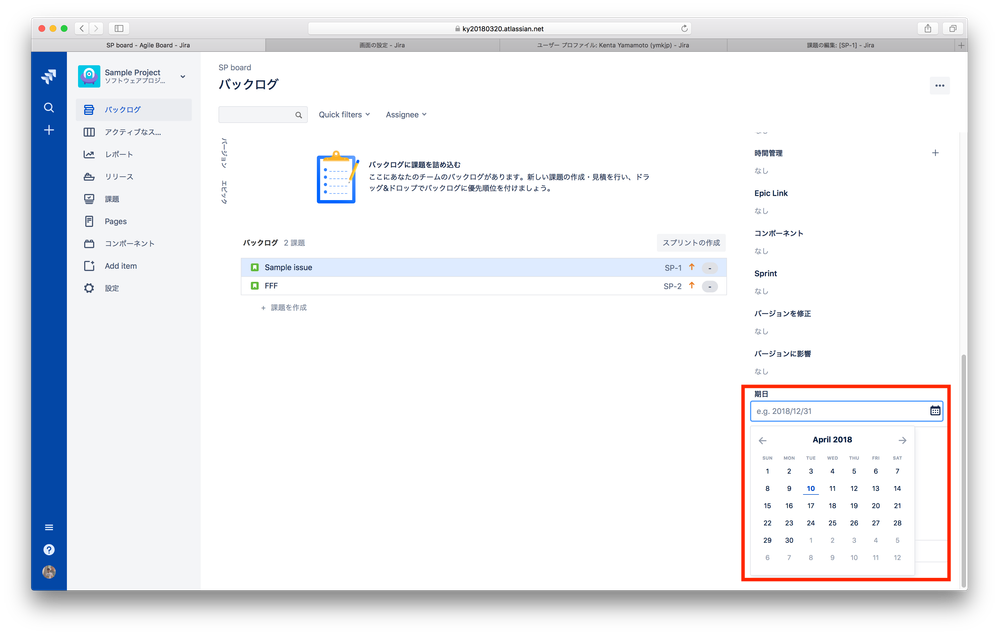Open 課題 in project navigation

point(134,199)
